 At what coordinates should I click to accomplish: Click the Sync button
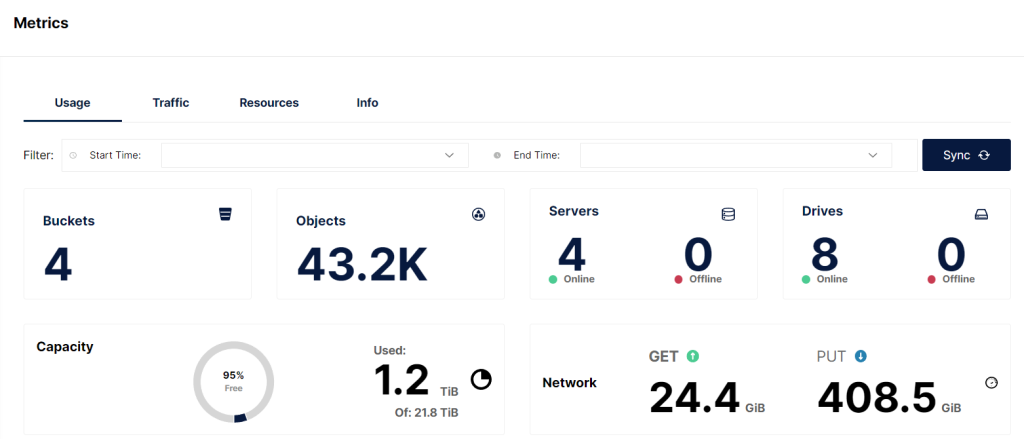pyautogui.click(x=967, y=155)
